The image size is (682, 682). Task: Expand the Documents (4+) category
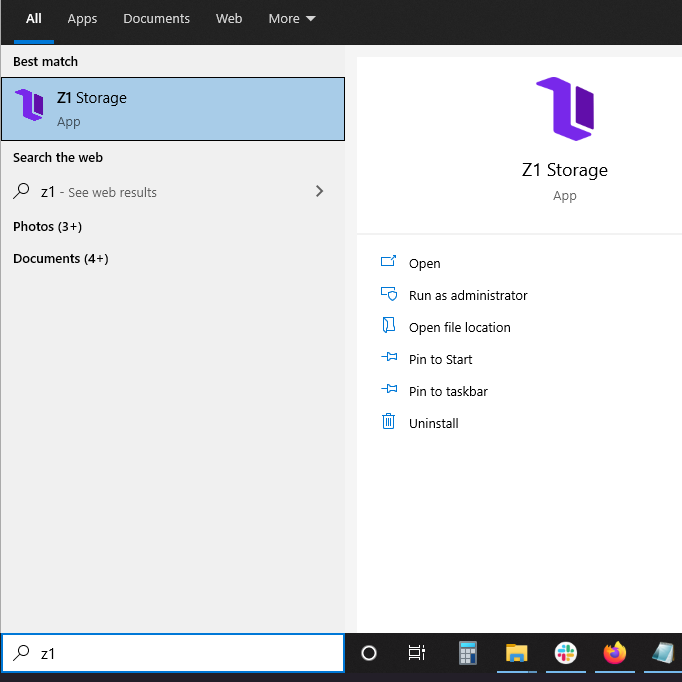(x=60, y=259)
